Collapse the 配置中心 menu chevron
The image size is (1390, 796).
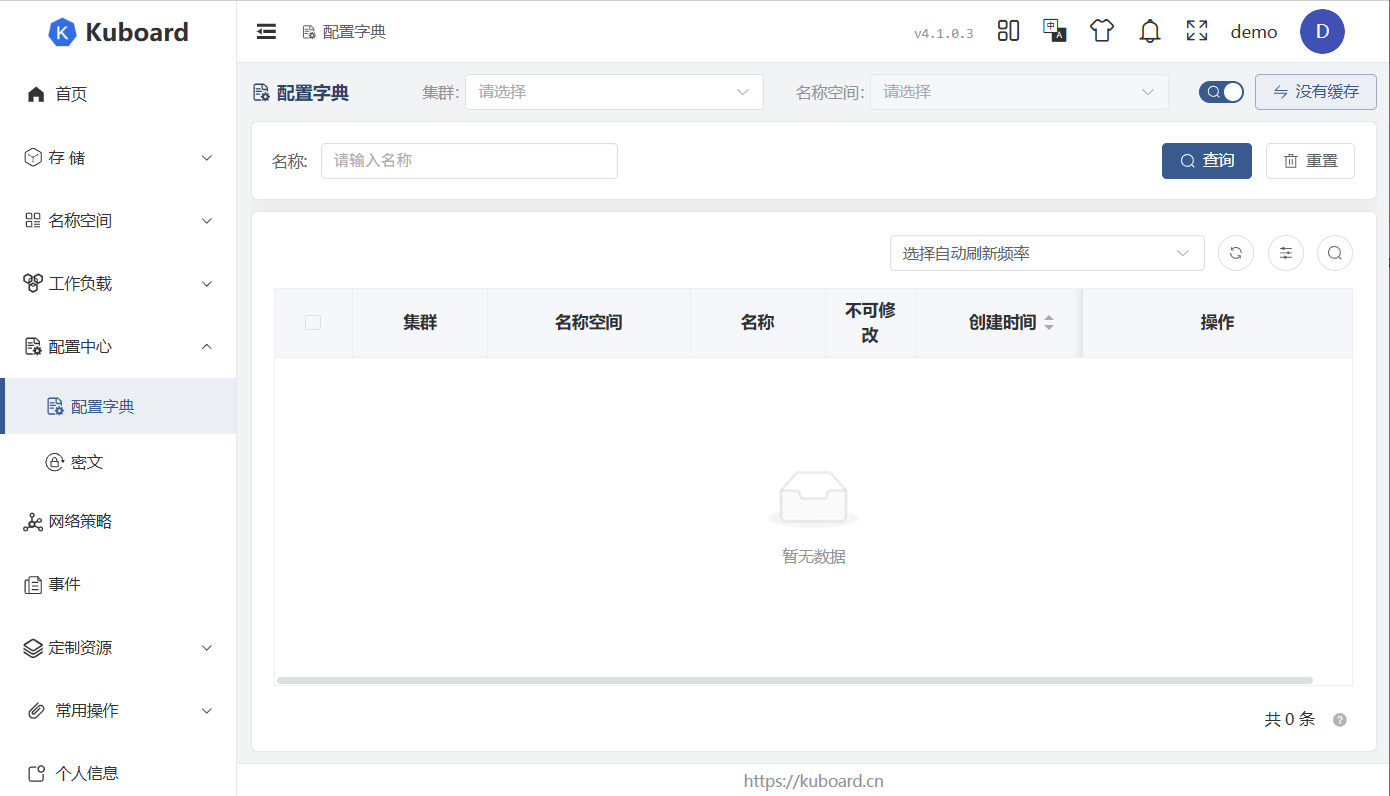207,347
